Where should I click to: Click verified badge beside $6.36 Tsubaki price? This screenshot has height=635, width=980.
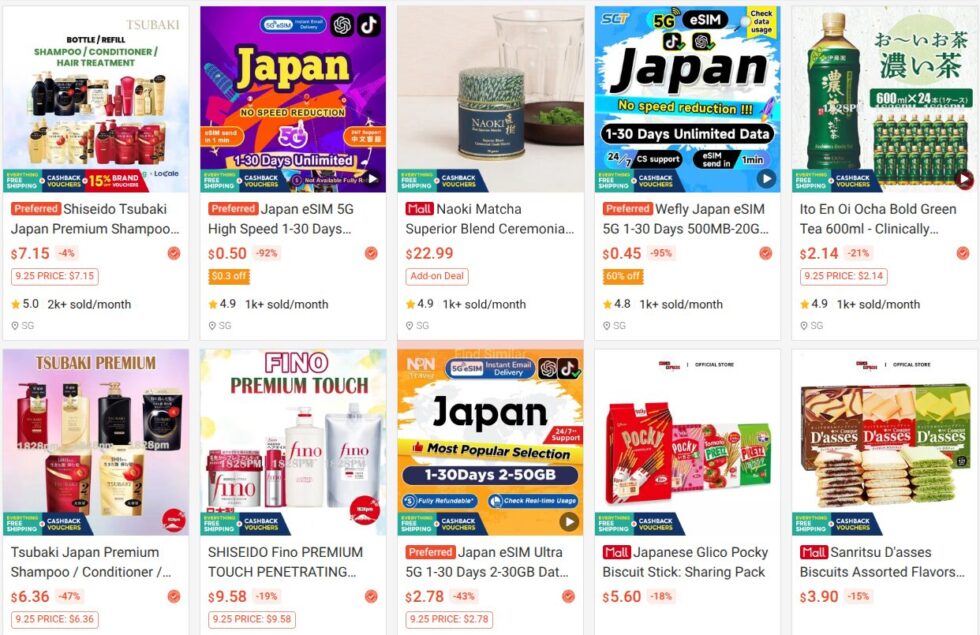click(174, 596)
